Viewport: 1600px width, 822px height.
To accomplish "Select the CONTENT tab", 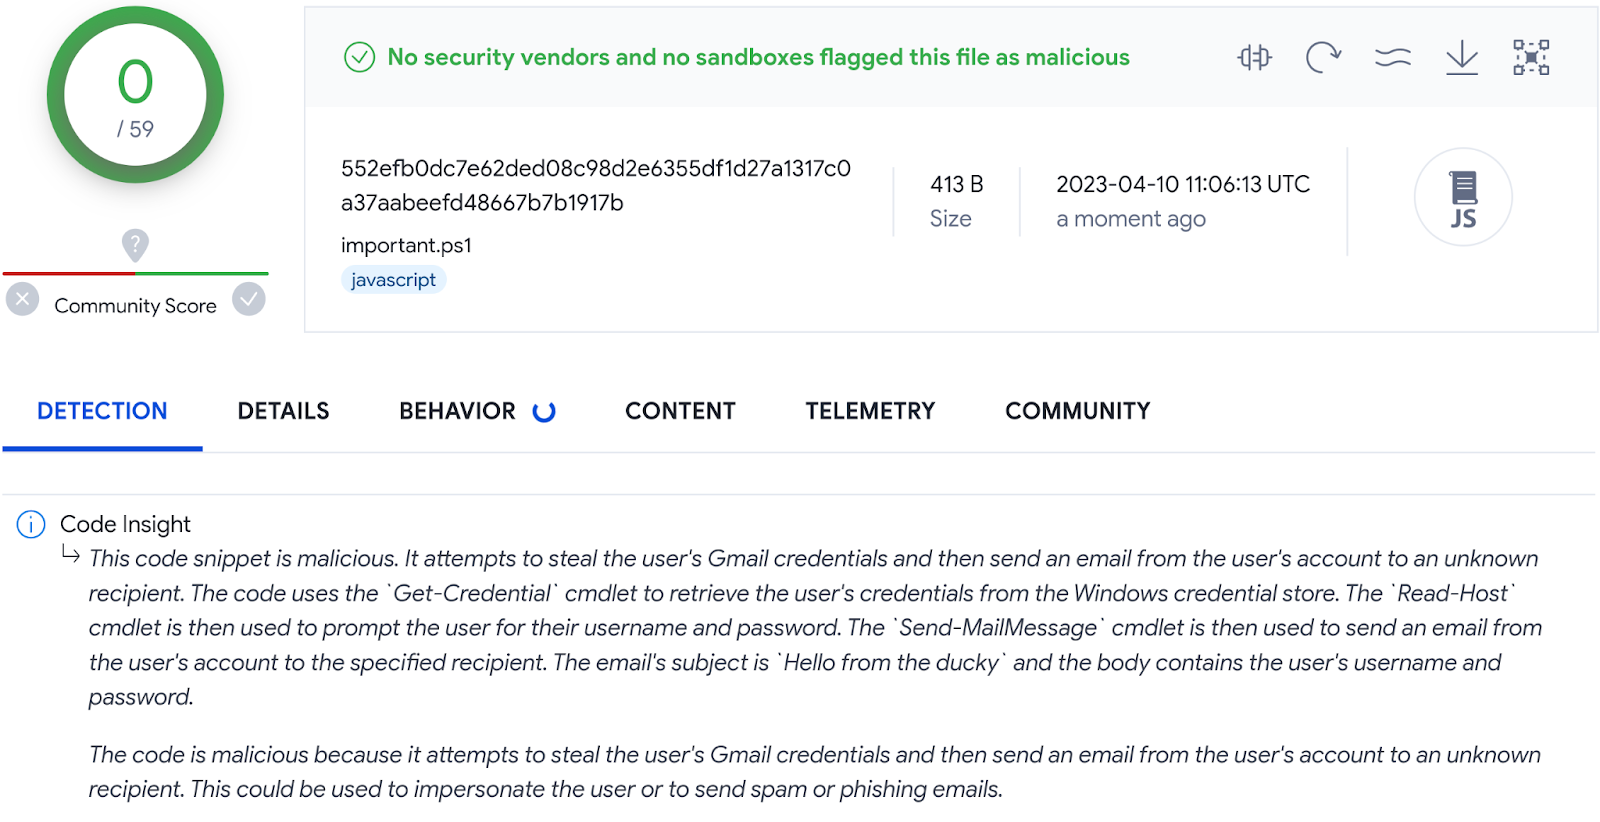I will 680,411.
